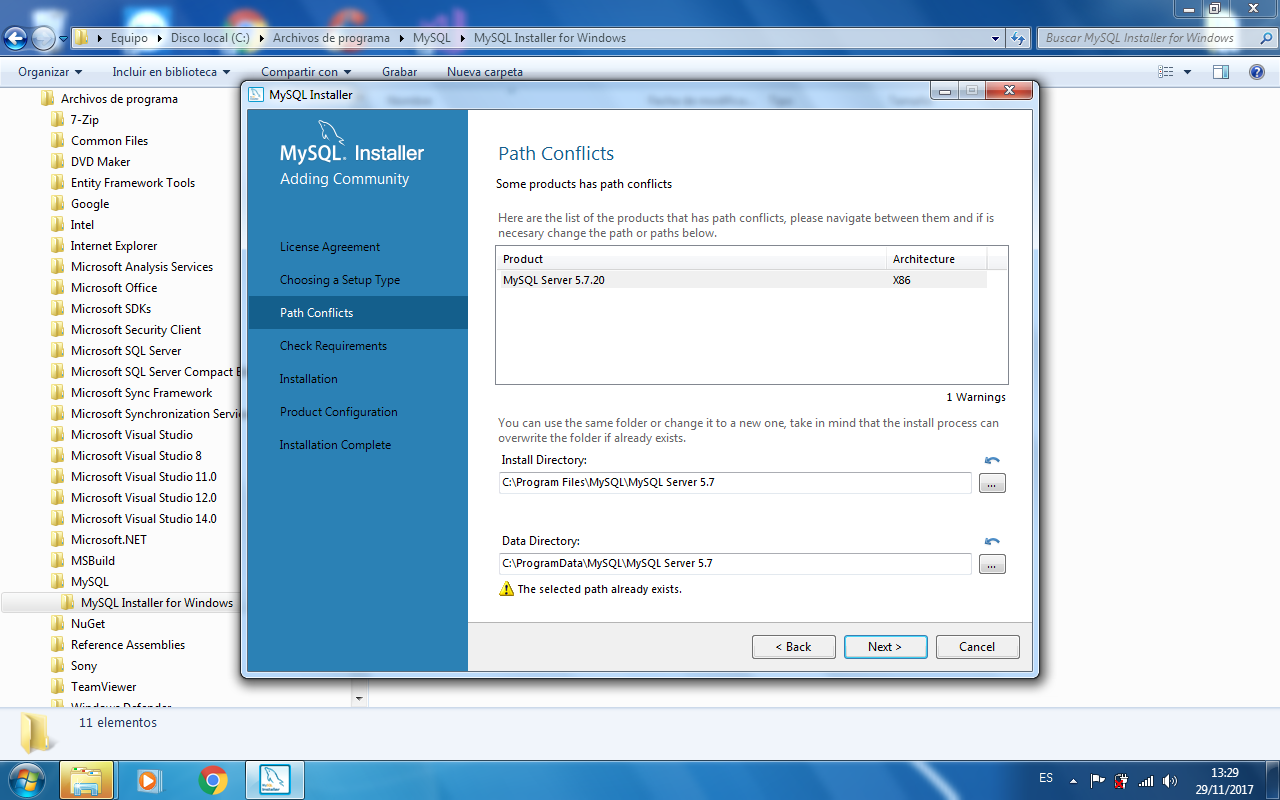
Task: Open the Windows Start button
Action: coord(26,779)
